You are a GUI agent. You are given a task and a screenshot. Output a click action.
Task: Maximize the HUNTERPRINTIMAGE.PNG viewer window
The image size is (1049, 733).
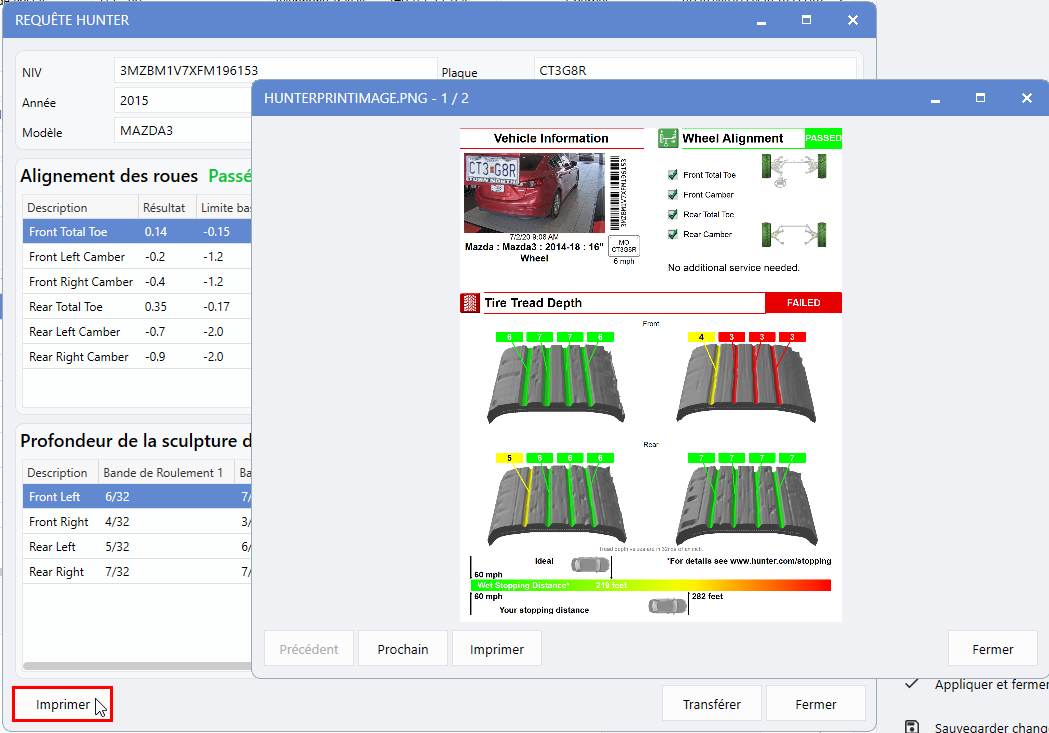click(x=981, y=98)
